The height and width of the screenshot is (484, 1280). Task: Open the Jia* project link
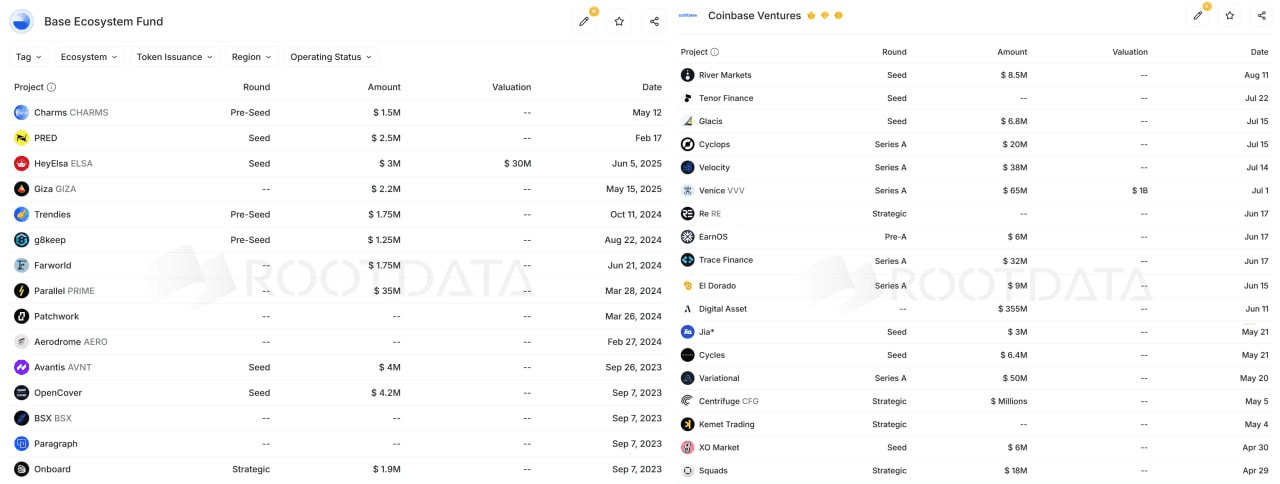(x=707, y=332)
